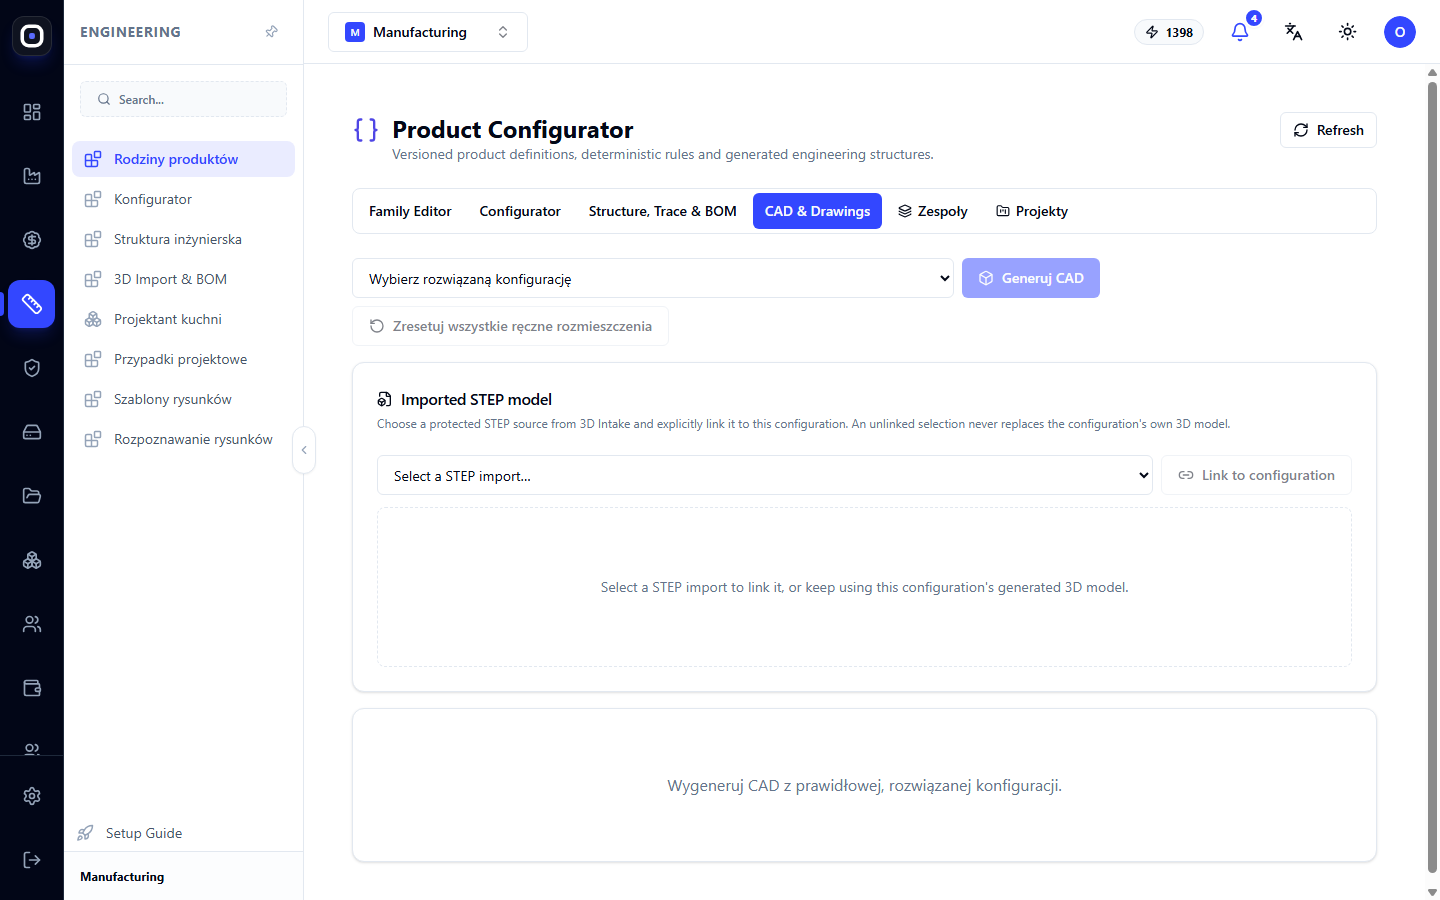
Task: Open the user avatar menu
Action: (1400, 32)
